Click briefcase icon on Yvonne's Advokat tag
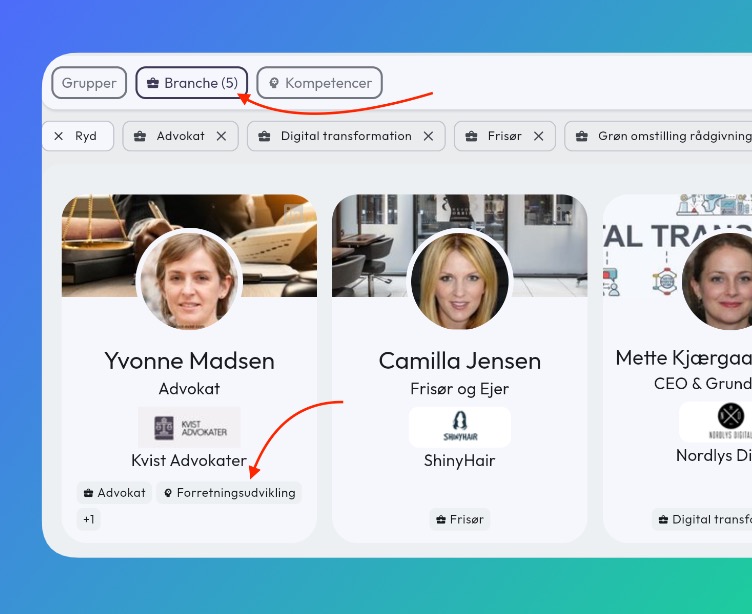The width and height of the screenshot is (752, 614). pyautogui.click(x=88, y=493)
